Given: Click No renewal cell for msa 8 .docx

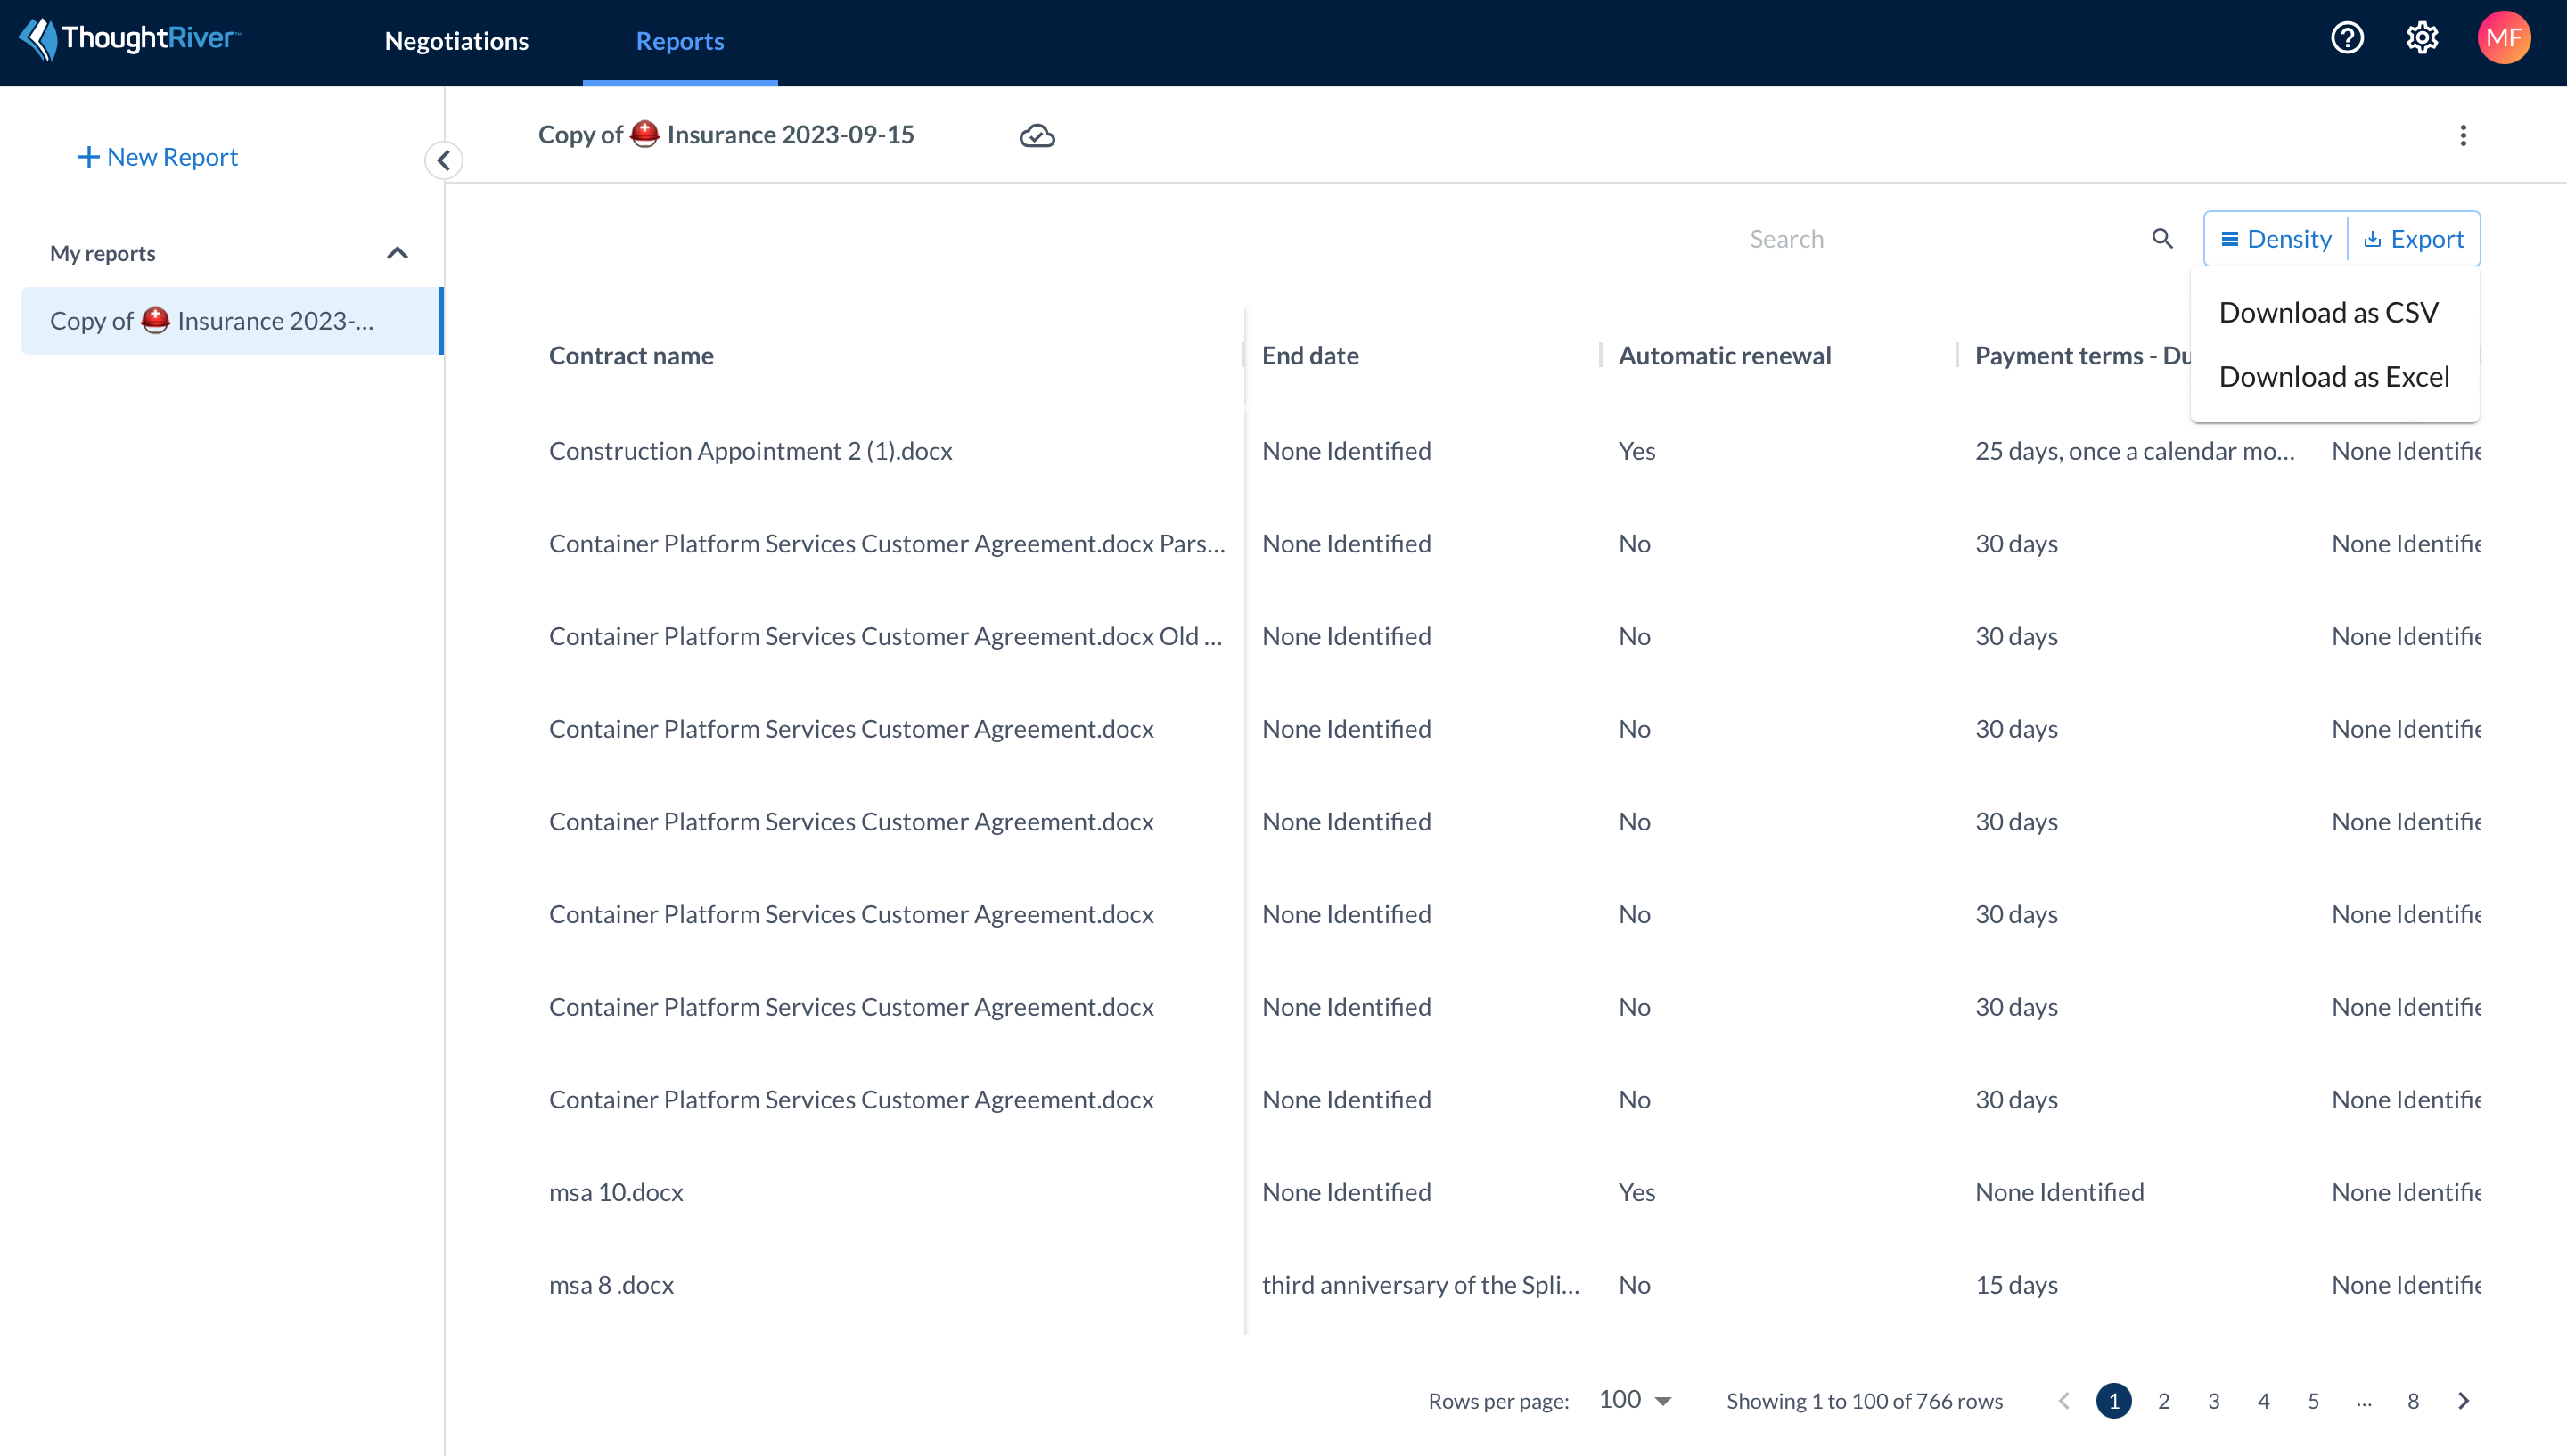Looking at the screenshot, I should (x=1634, y=1285).
